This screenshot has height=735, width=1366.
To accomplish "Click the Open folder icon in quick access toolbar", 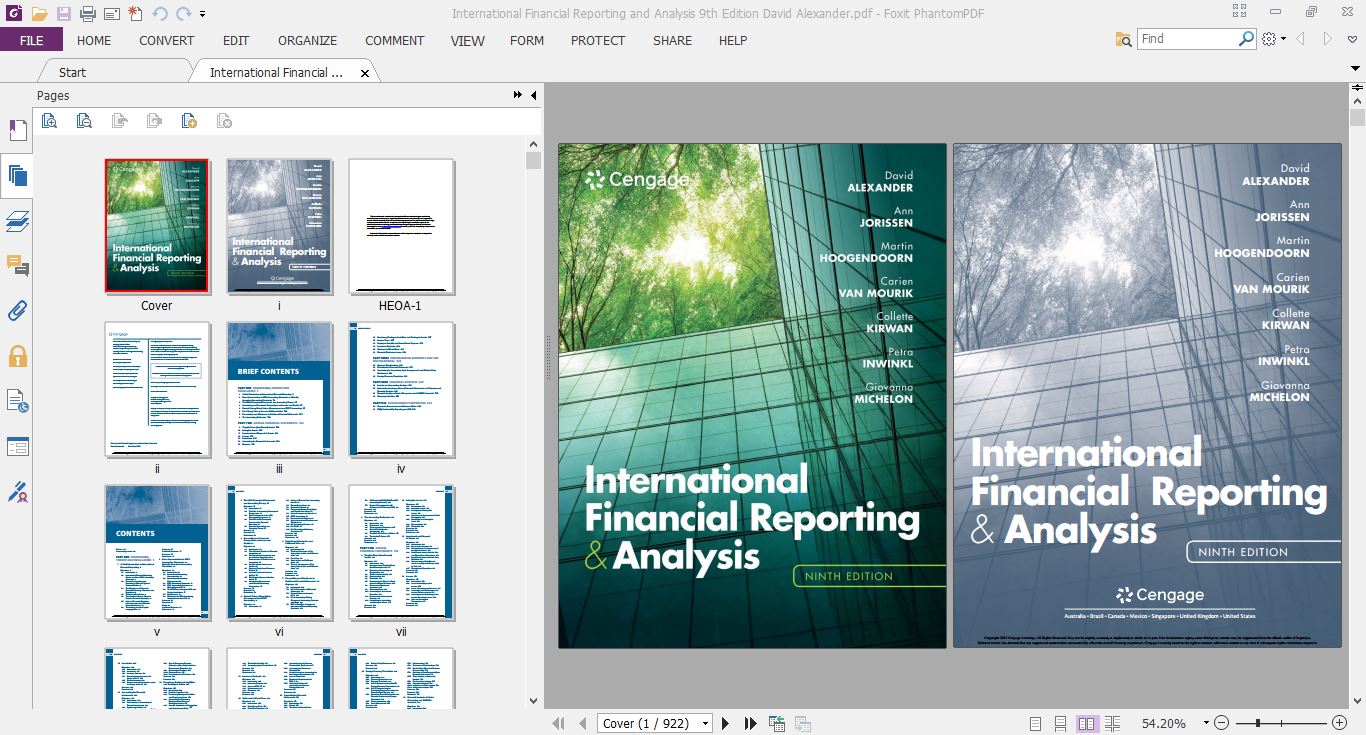I will pyautogui.click(x=39, y=14).
